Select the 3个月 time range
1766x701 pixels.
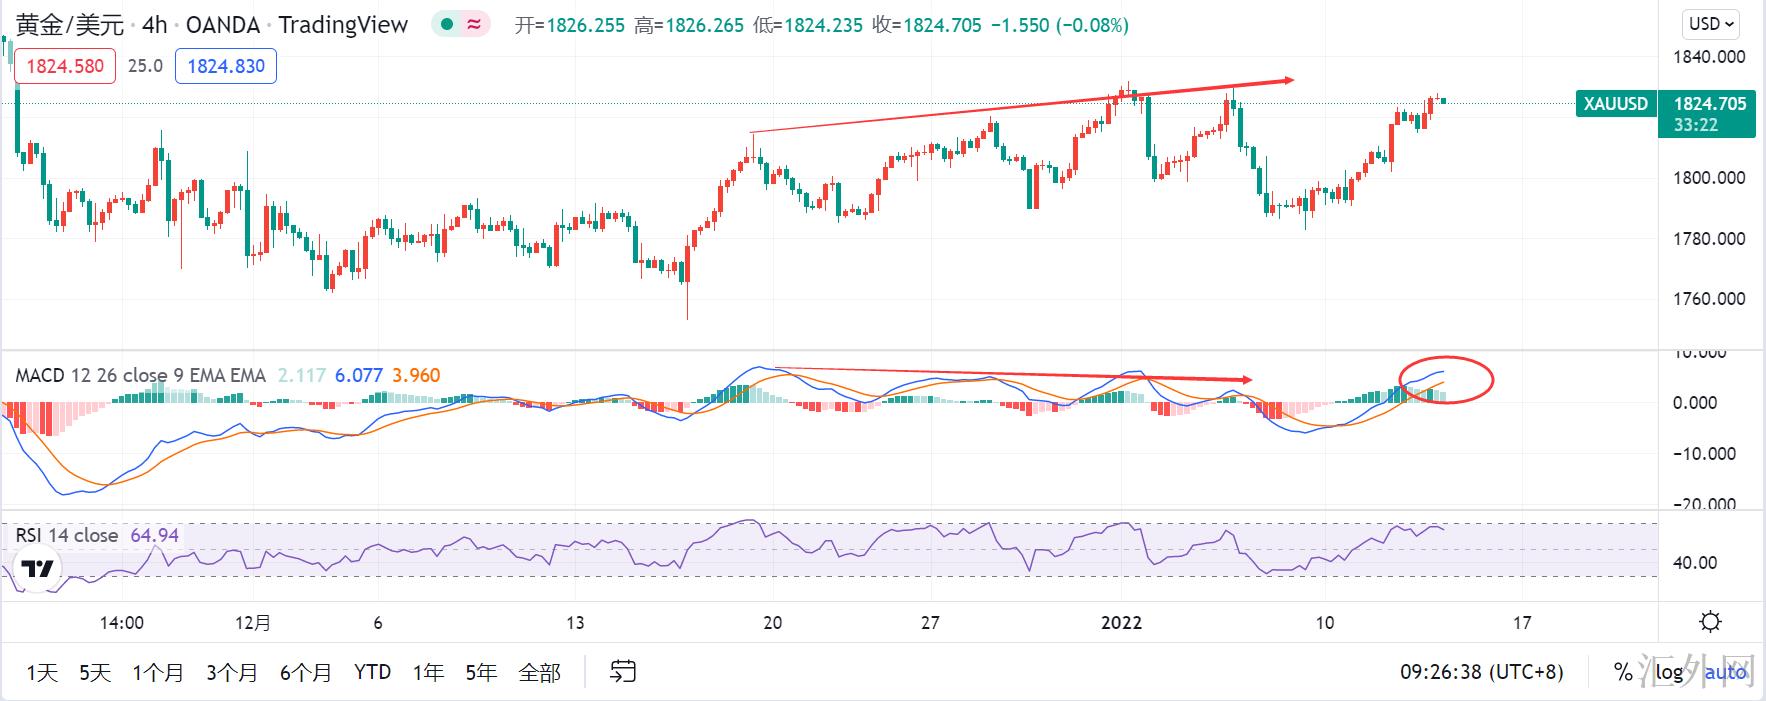click(x=232, y=672)
